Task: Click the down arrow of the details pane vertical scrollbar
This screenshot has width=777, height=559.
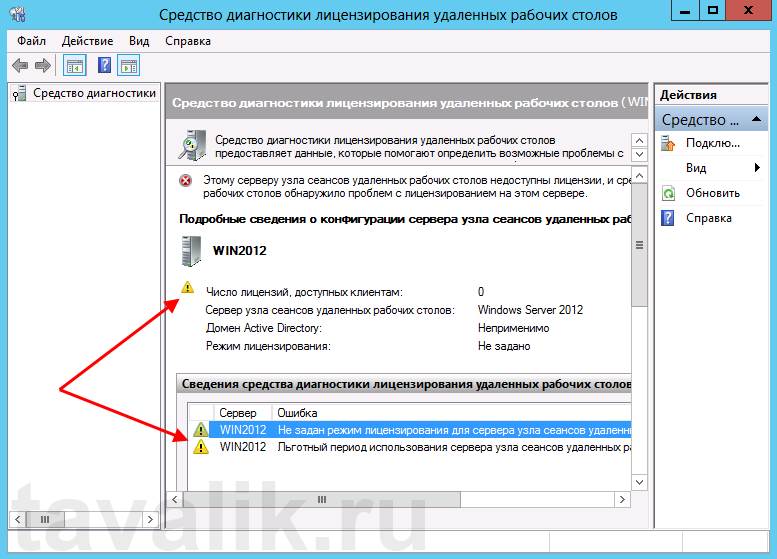Action: 640,480
